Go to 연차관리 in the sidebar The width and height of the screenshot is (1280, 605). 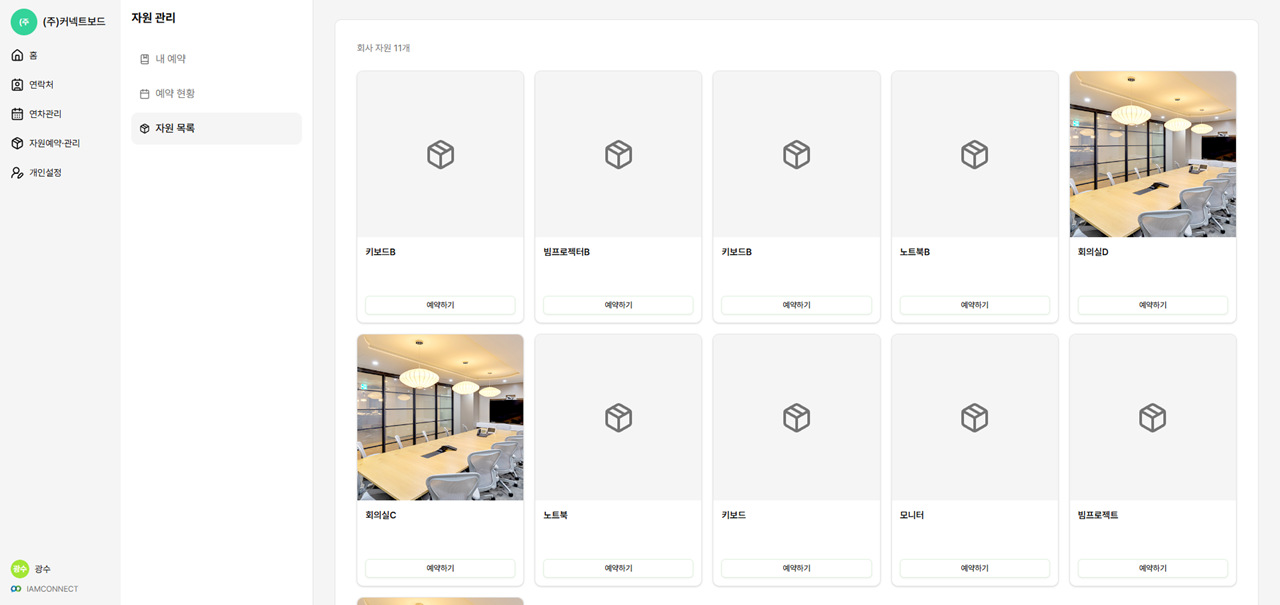pyautogui.click(x=60, y=114)
